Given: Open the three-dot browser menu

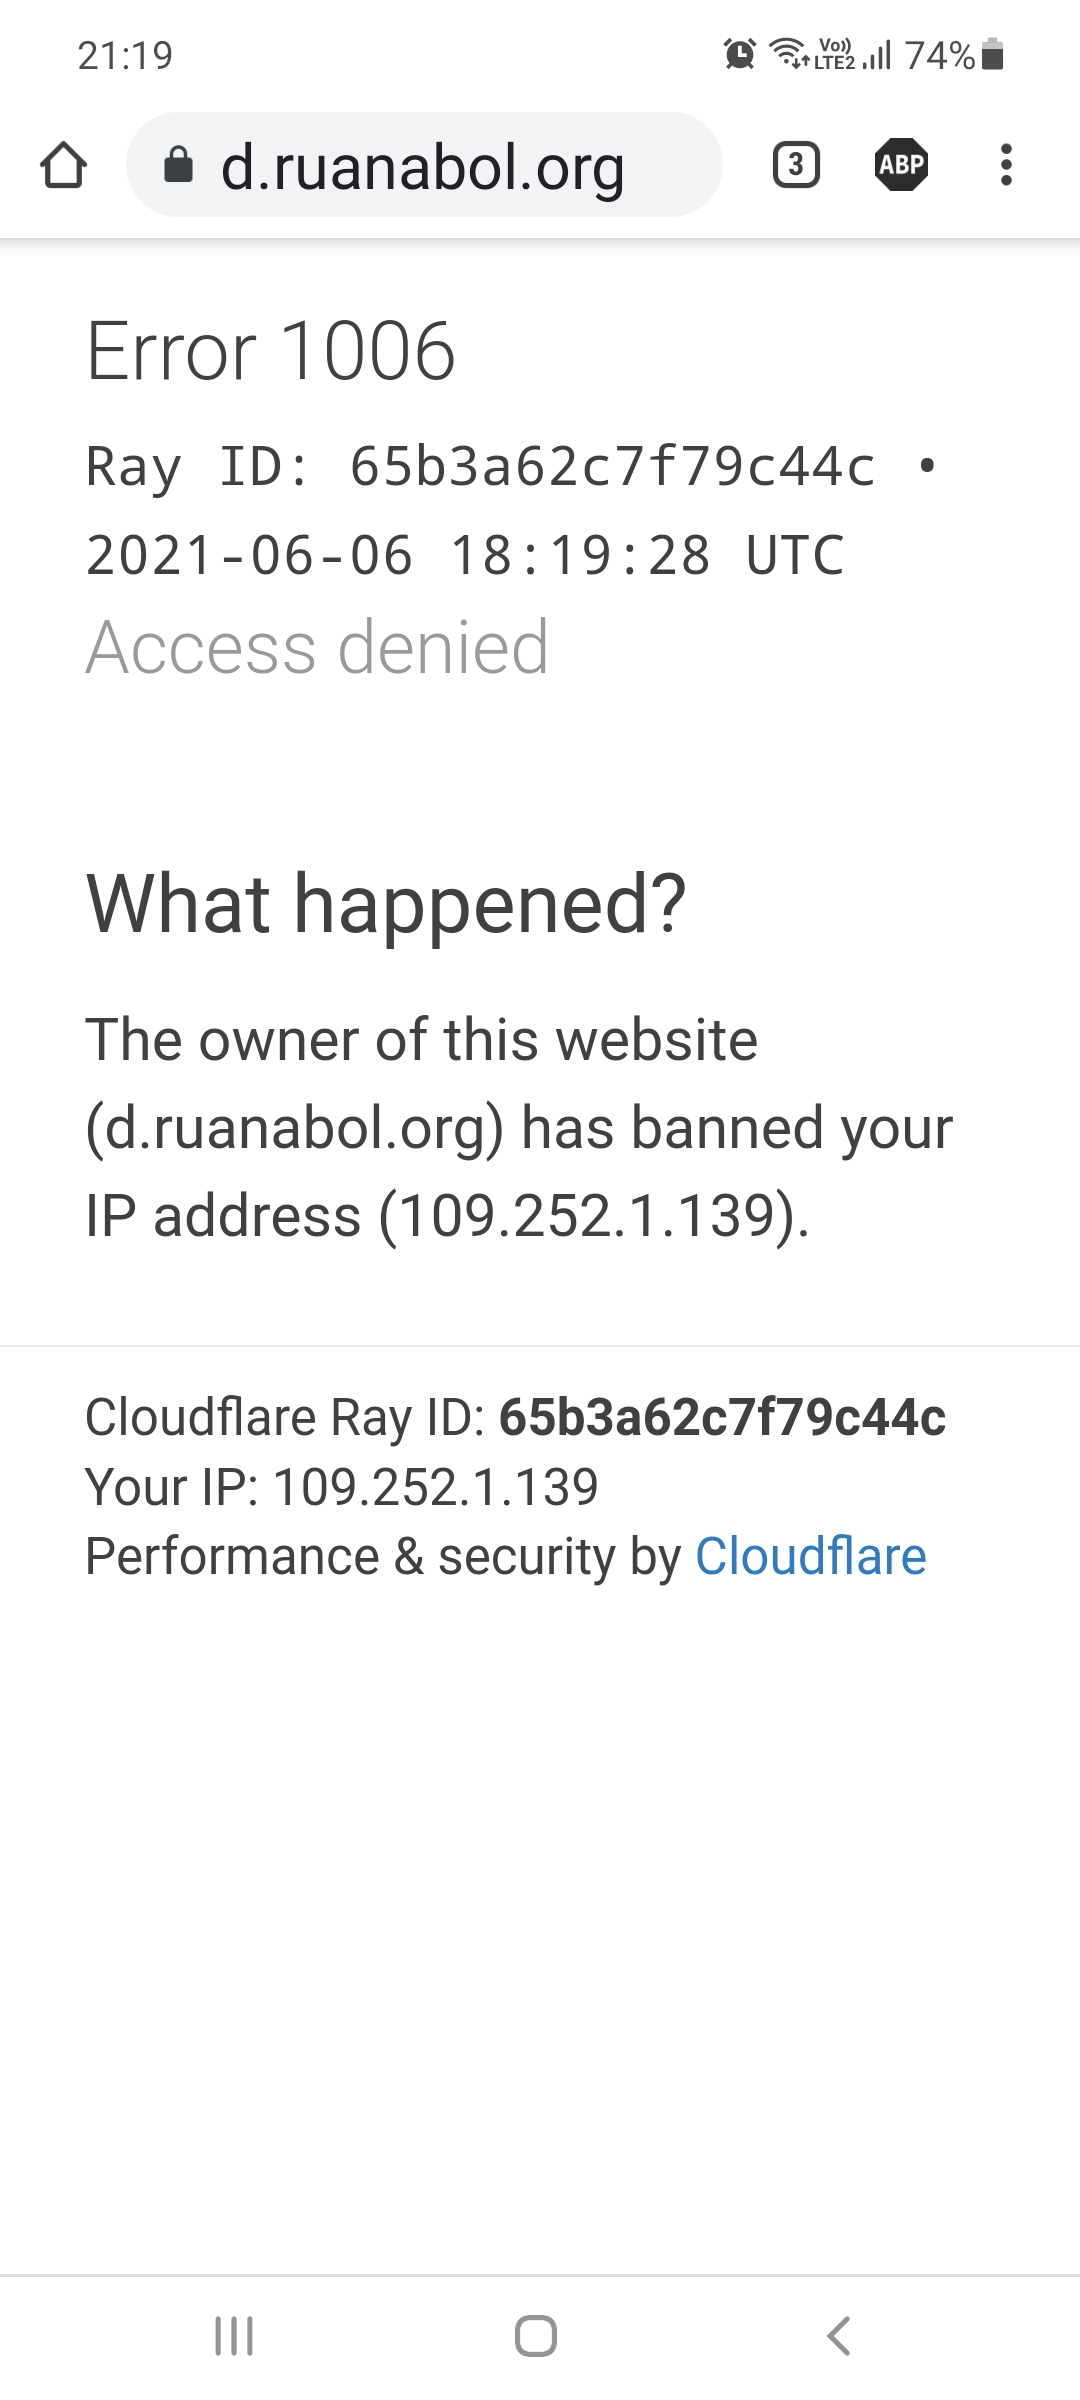Looking at the screenshot, I should [x=1006, y=165].
